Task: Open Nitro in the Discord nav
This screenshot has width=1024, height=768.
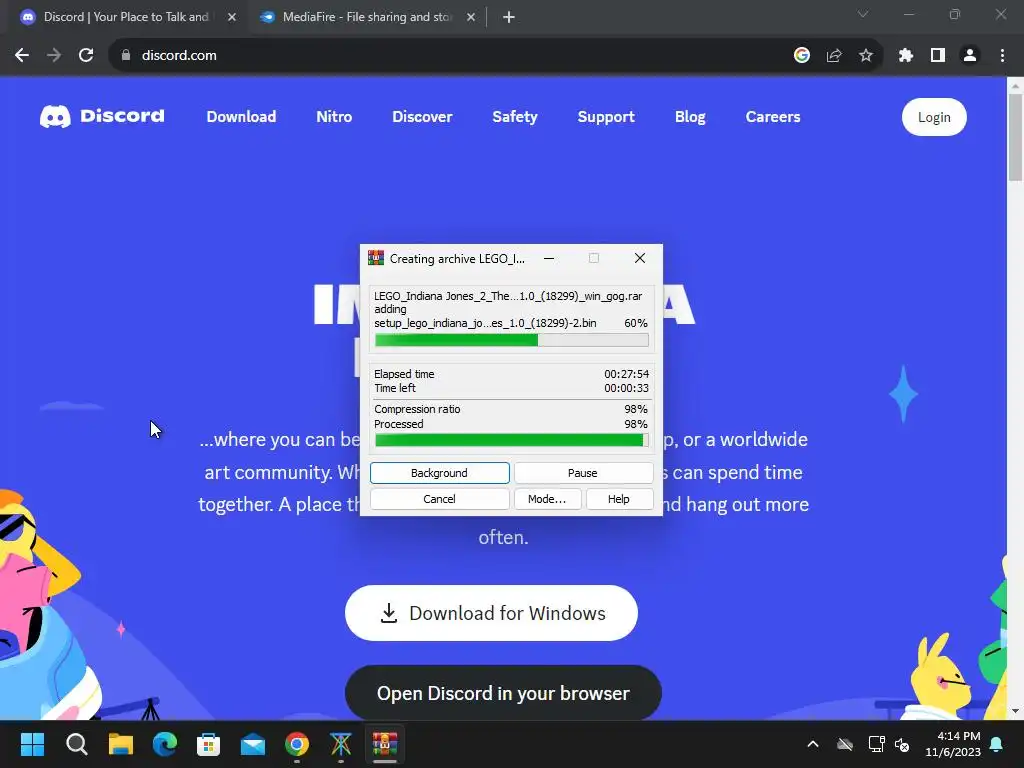Action: click(x=334, y=117)
